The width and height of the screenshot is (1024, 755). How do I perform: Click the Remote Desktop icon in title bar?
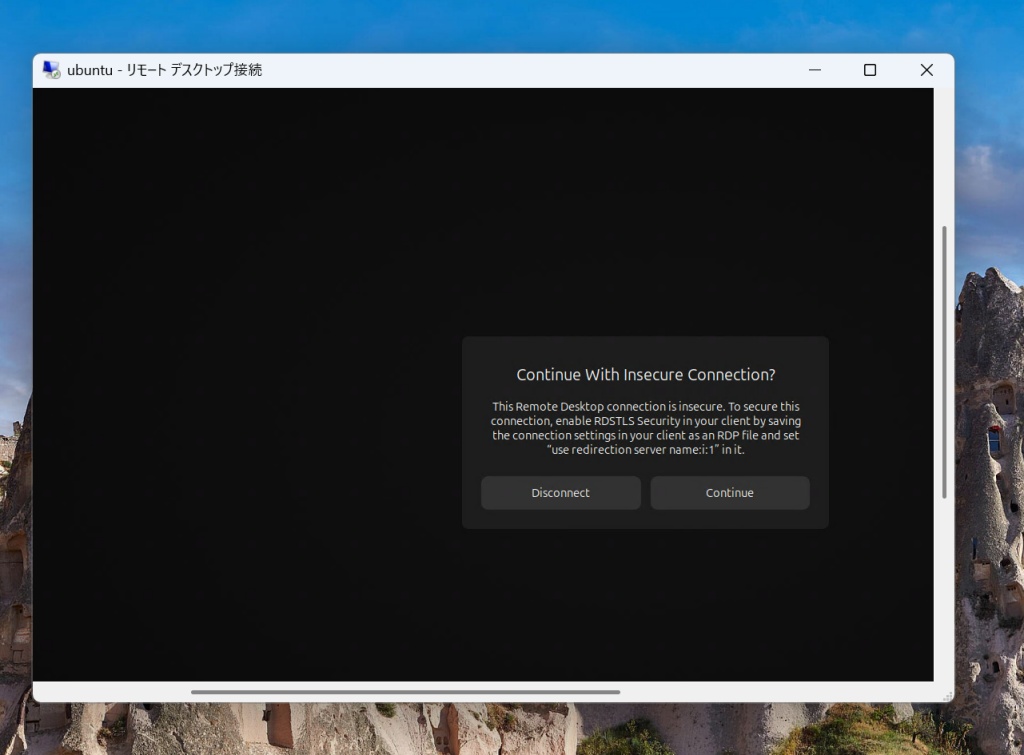51,70
